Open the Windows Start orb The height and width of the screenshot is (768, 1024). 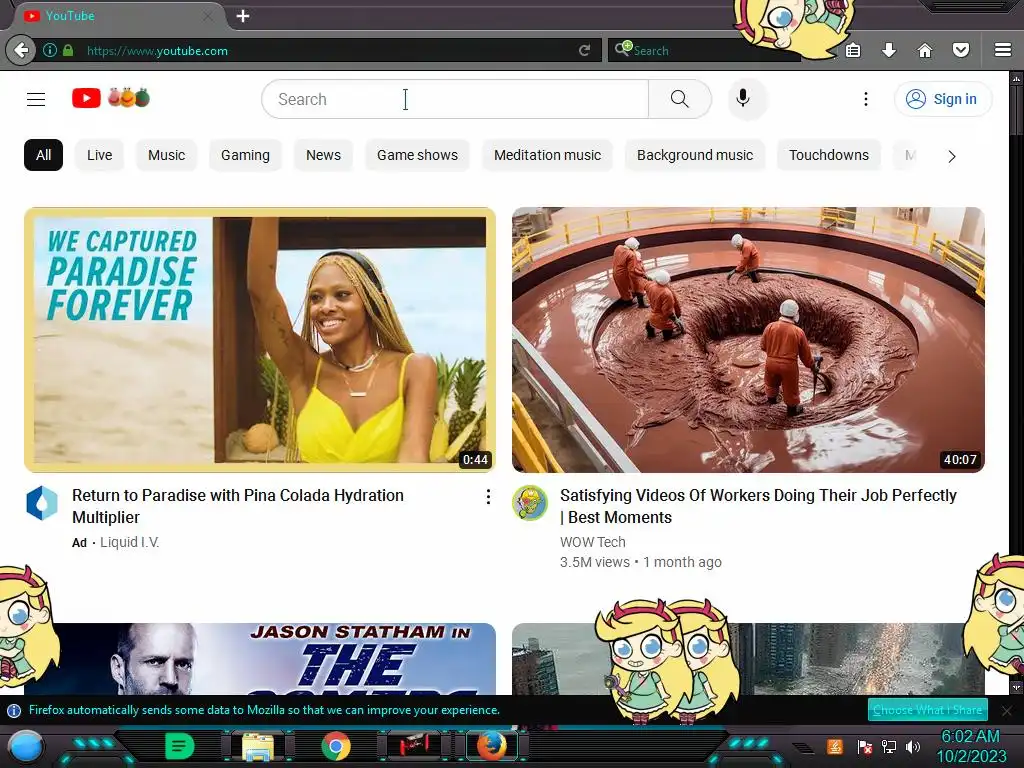click(x=26, y=747)
